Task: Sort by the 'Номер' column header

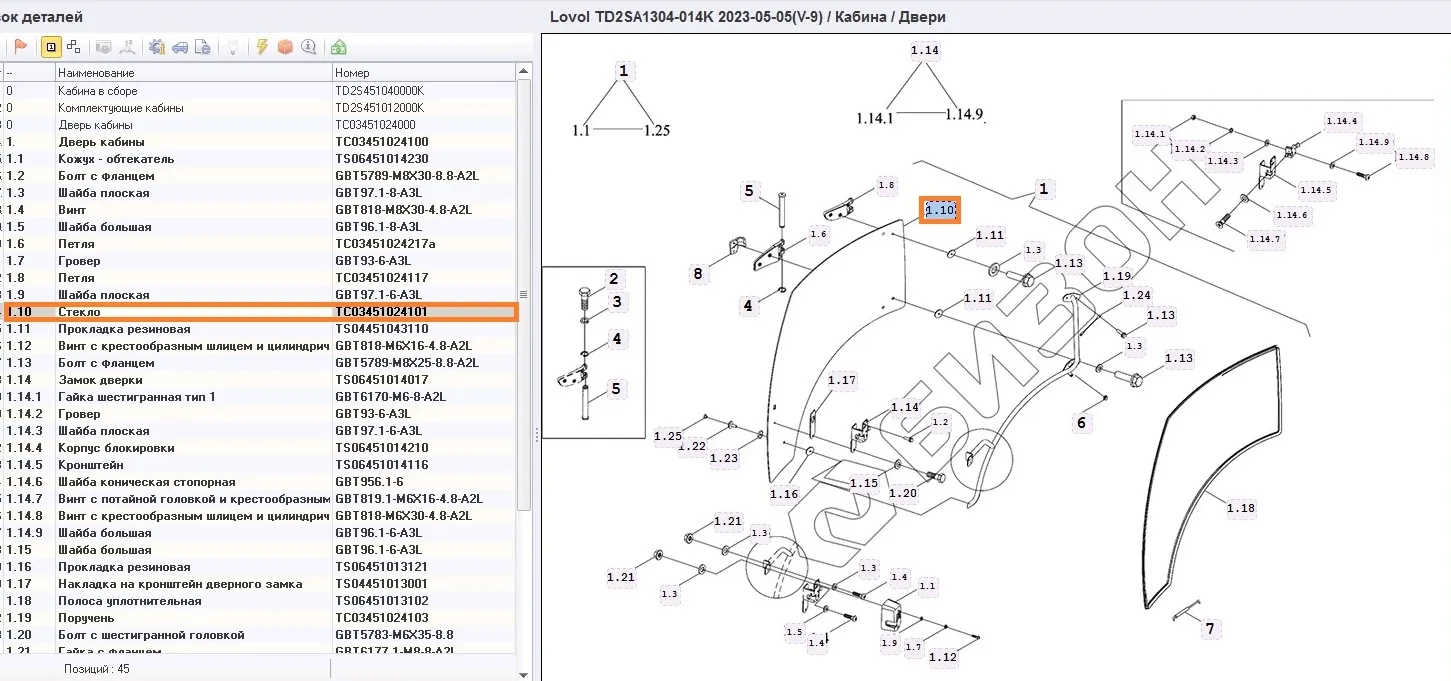Action: (x=424, y=73)
